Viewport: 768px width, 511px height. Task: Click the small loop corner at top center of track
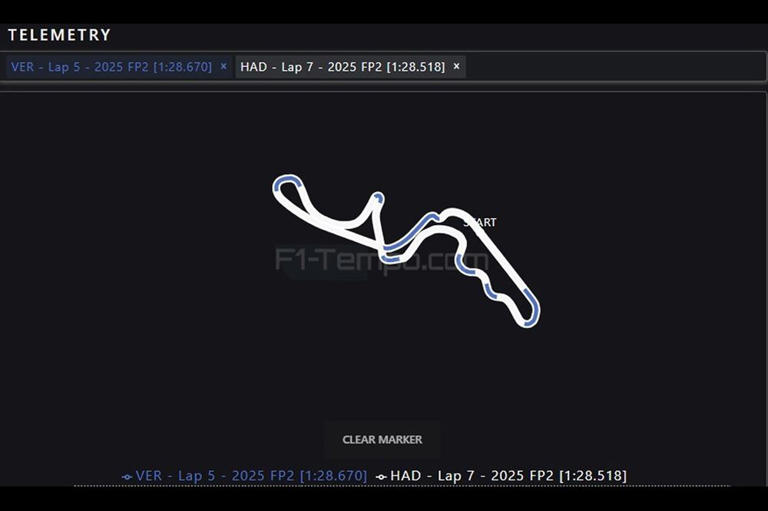click(x=377, y=198)
